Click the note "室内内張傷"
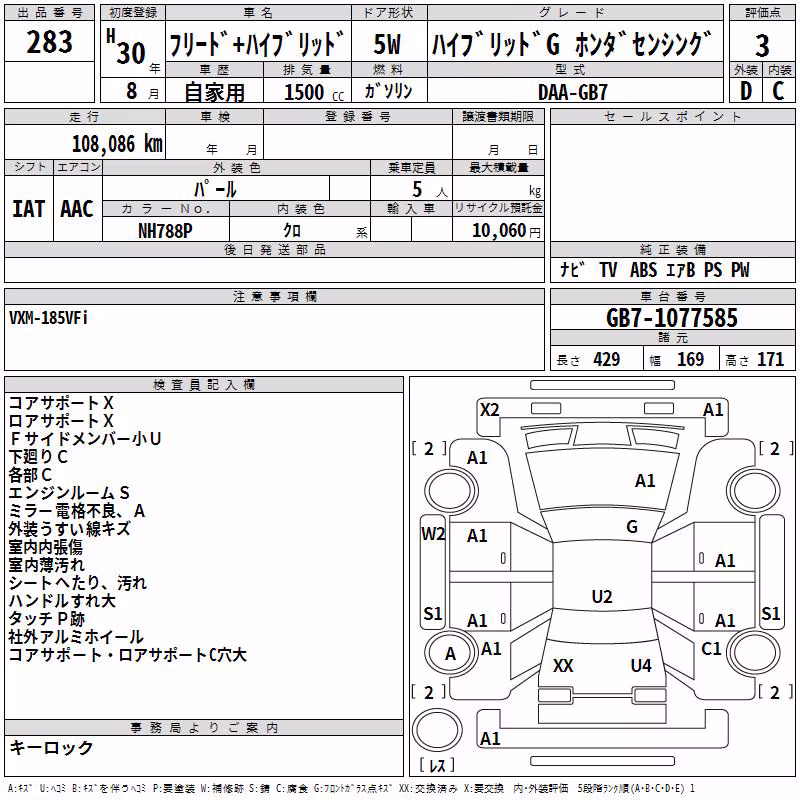Viewport: 800px width, 800px height. 45,546
